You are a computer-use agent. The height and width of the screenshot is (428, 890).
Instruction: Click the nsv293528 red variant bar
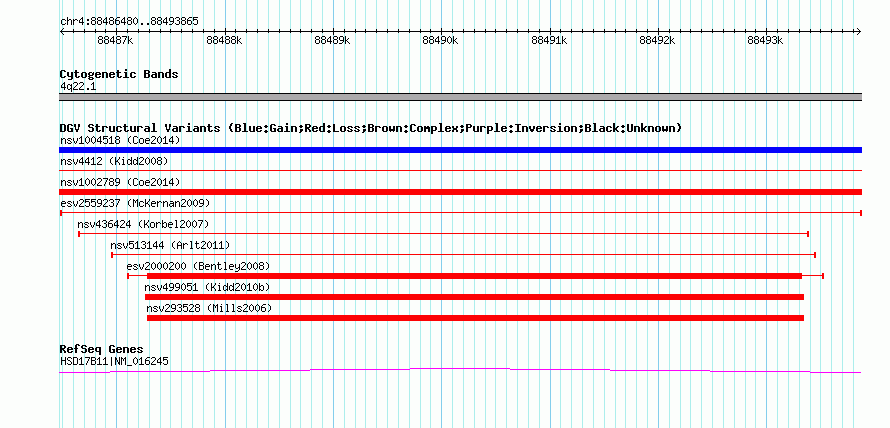(x=475, y=318)
